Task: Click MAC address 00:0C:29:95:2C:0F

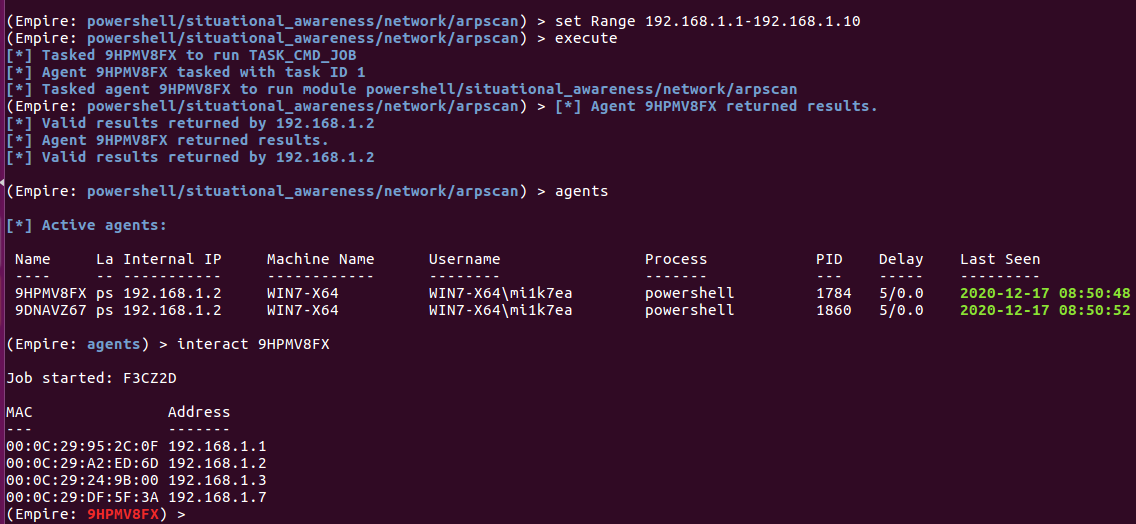Action: click(x=82, y=446)
